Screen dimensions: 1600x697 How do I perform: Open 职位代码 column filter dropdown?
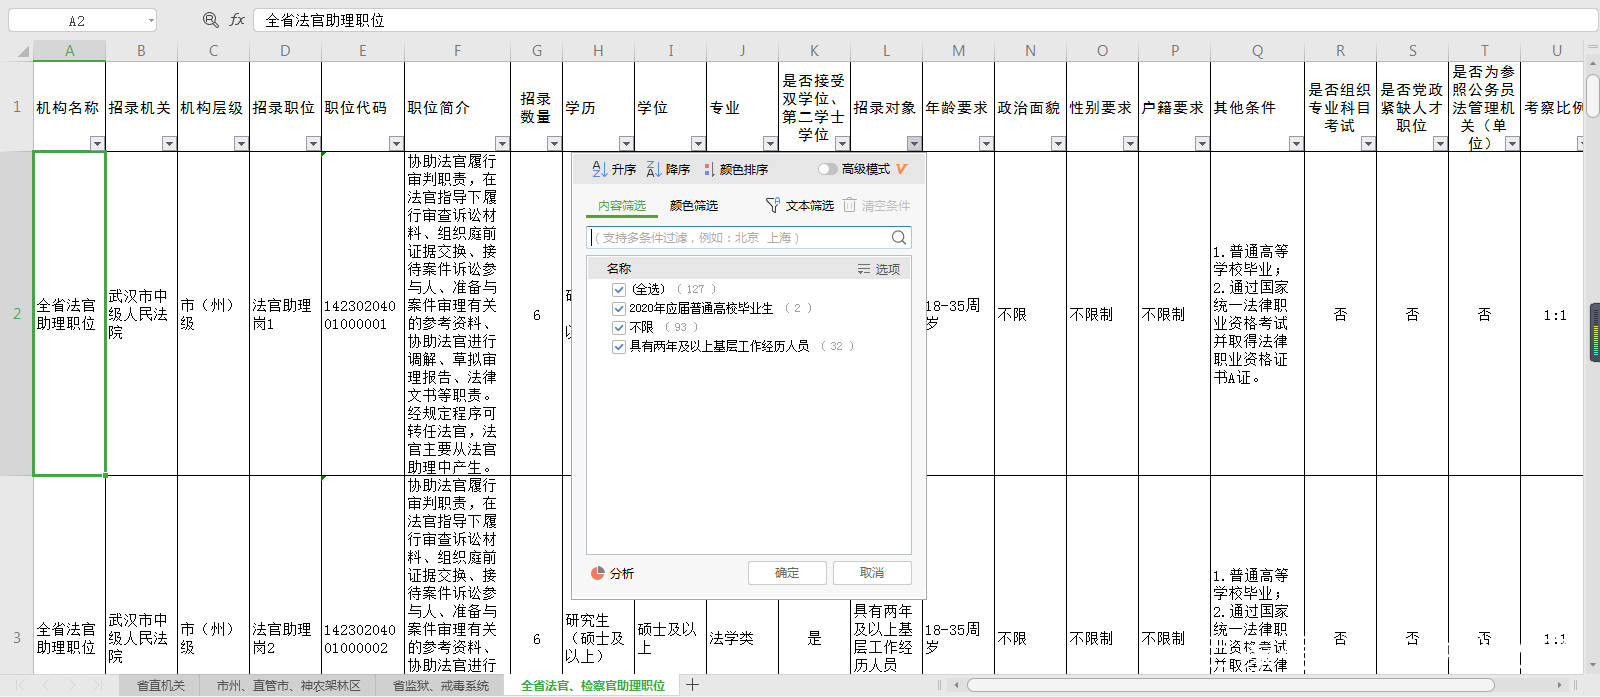[x=396, y=143]
